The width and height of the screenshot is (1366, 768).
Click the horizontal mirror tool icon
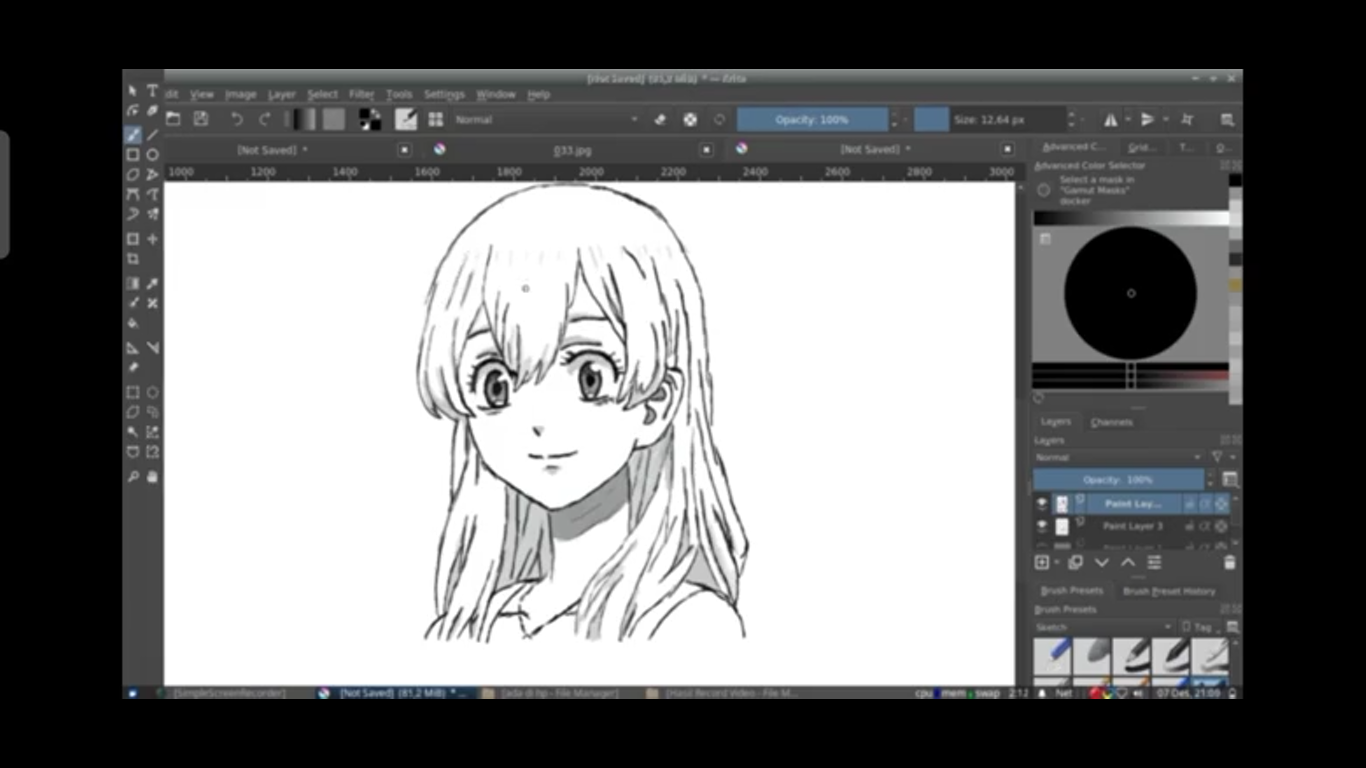coord(1110,120)
